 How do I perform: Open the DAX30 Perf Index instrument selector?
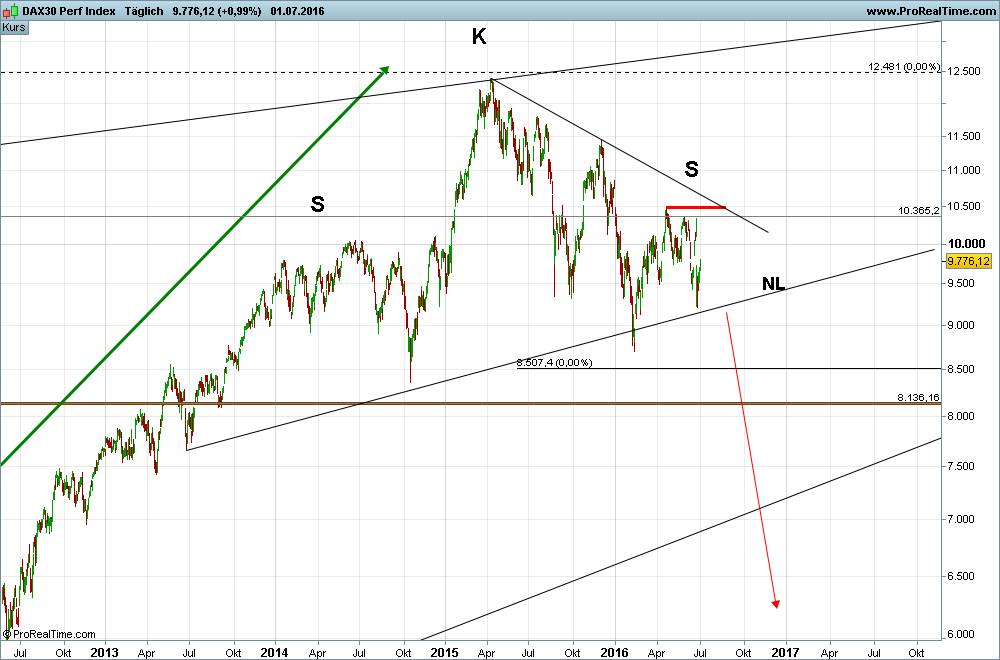tap(68, 8)
